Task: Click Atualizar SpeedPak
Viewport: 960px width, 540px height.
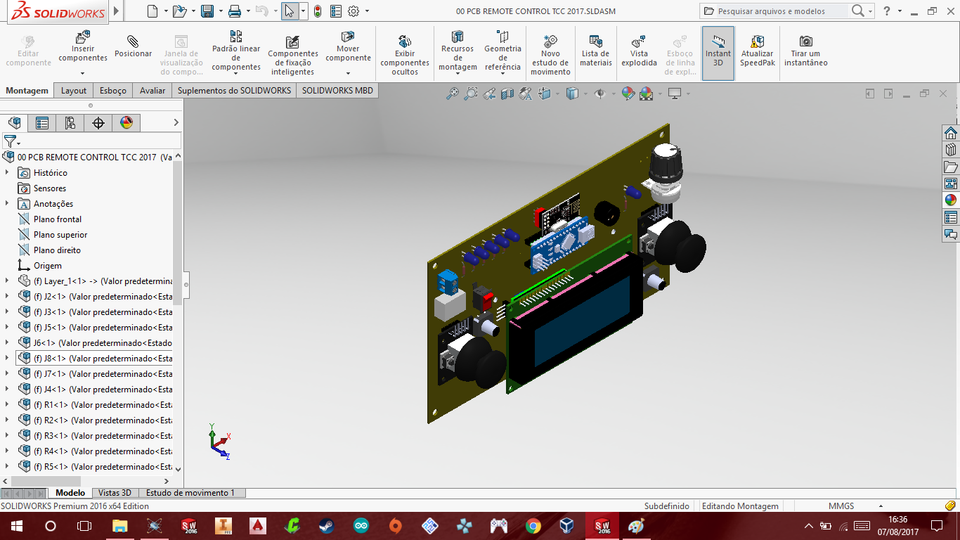Action: click(x=757, y=50)
